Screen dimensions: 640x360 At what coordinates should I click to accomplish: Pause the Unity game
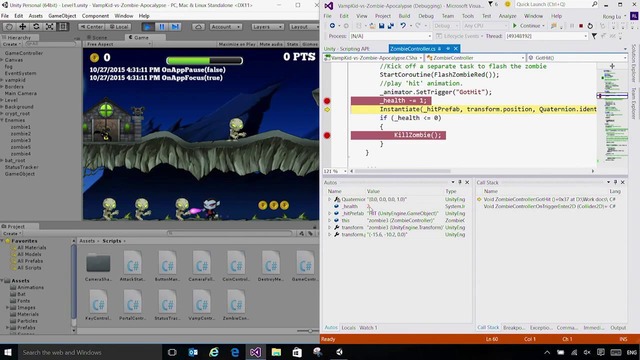pos(162,27)
